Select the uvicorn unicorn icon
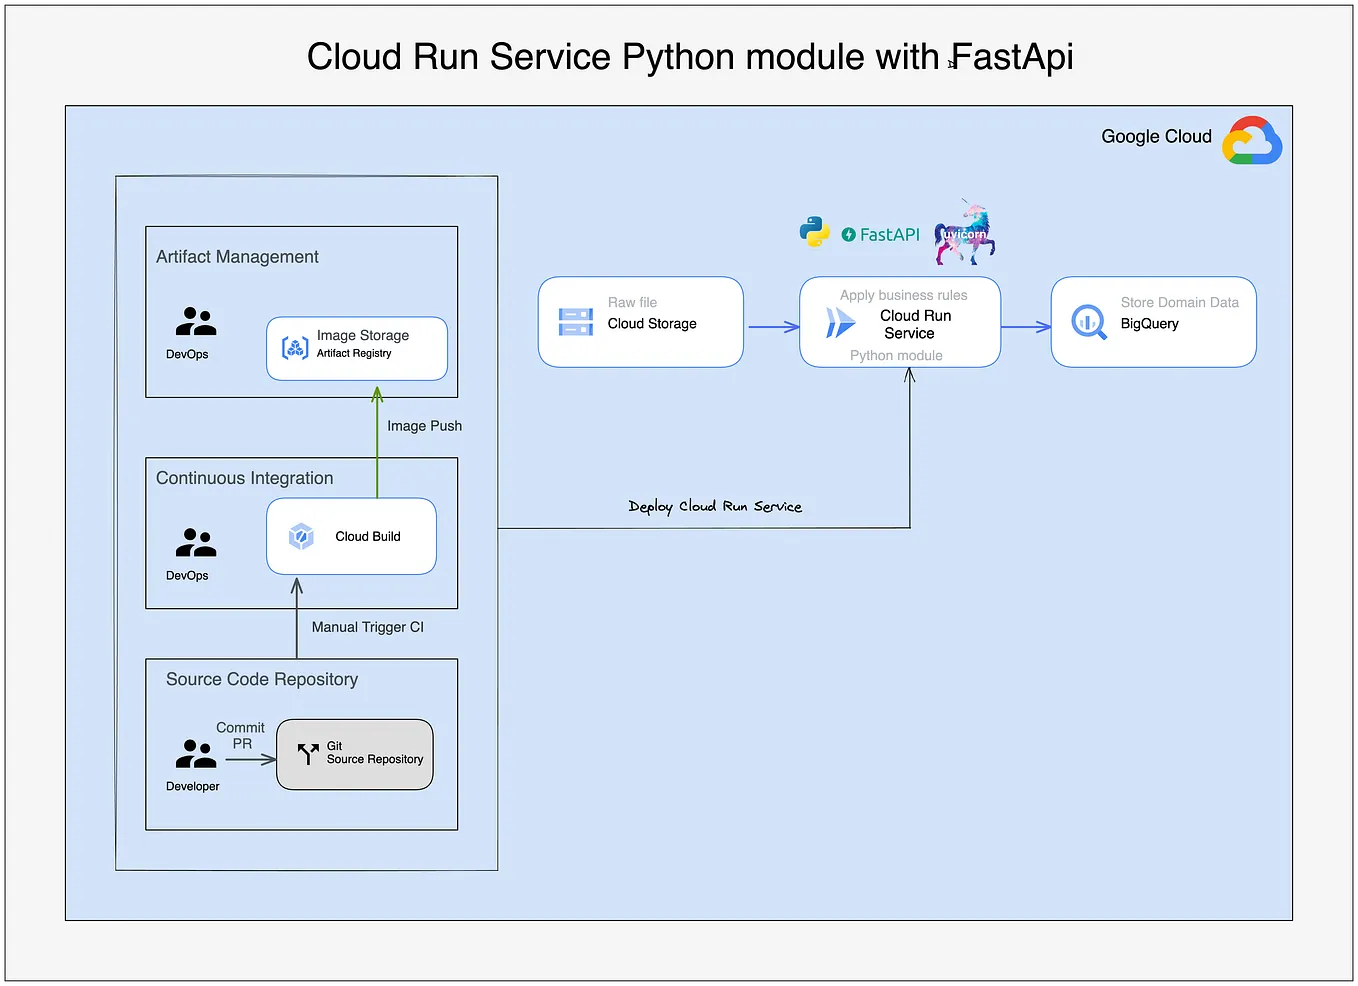The width and height of the screenshot is (1358, 986). click(963, 232)
